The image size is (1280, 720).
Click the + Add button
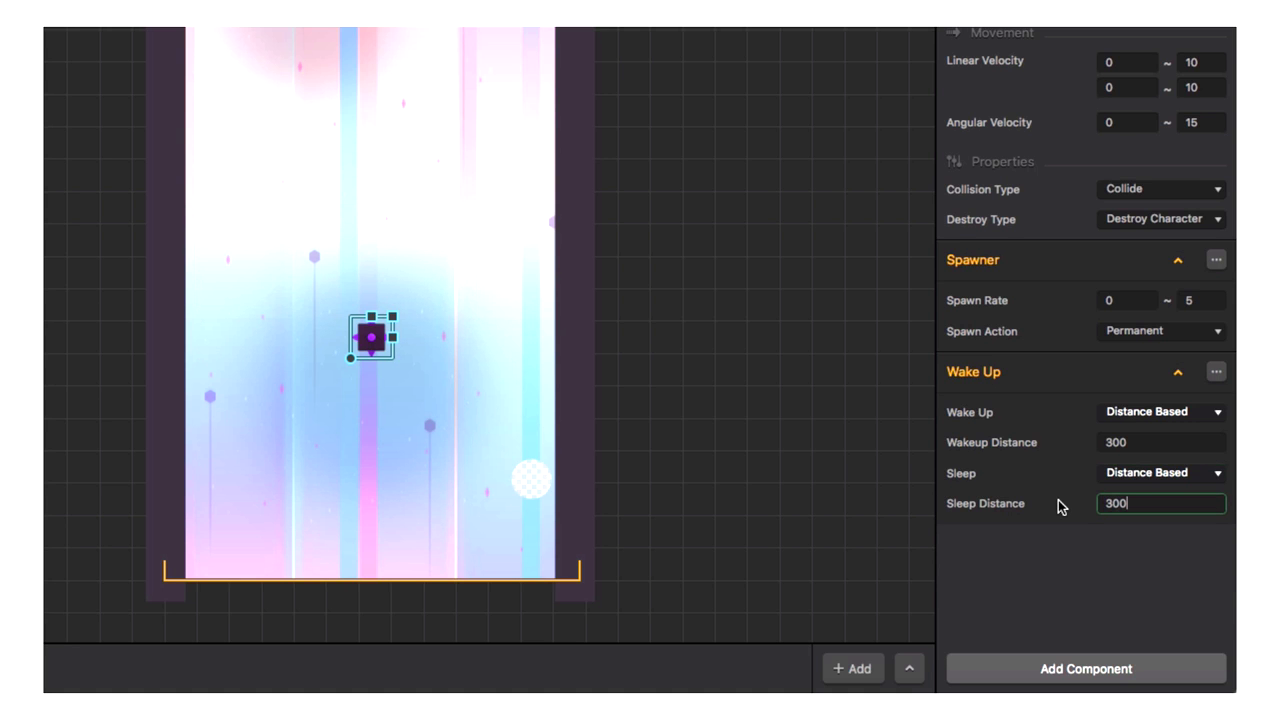tap(852, 669)
